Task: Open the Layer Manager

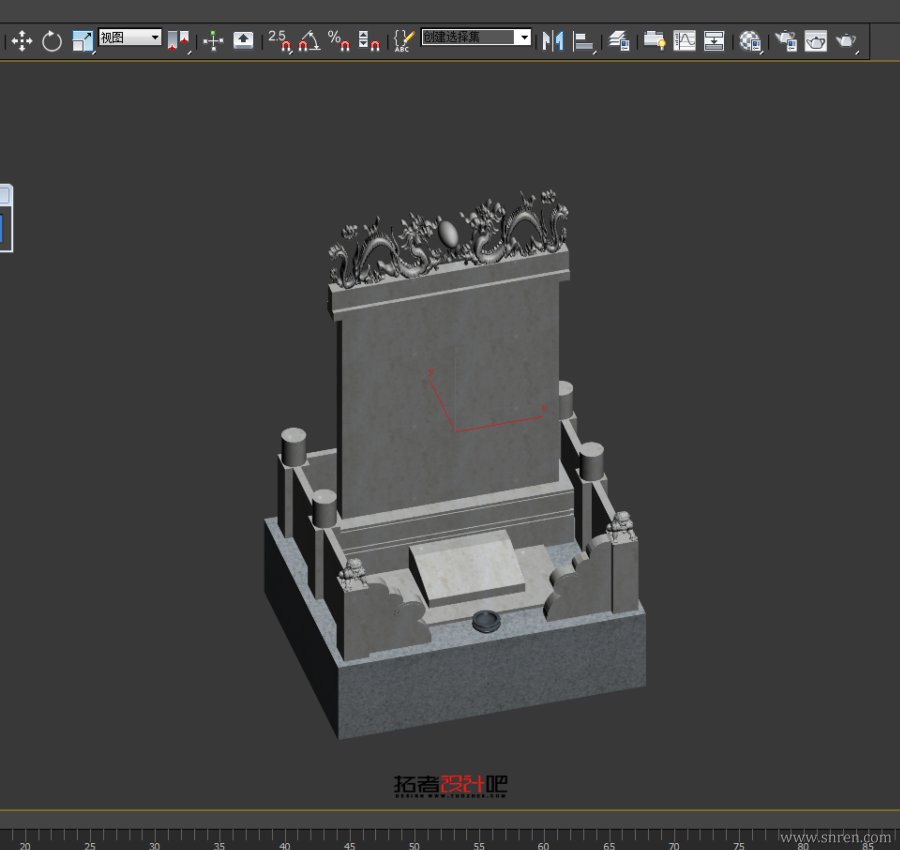Action: [619, 41]
